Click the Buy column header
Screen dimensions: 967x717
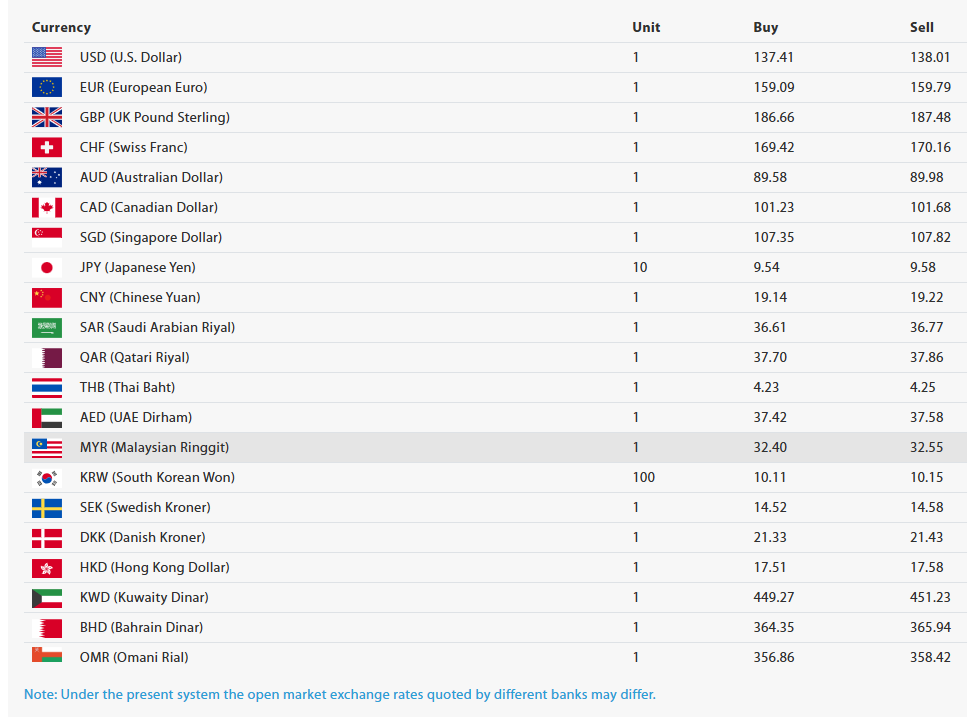click(x=765, y=27)
